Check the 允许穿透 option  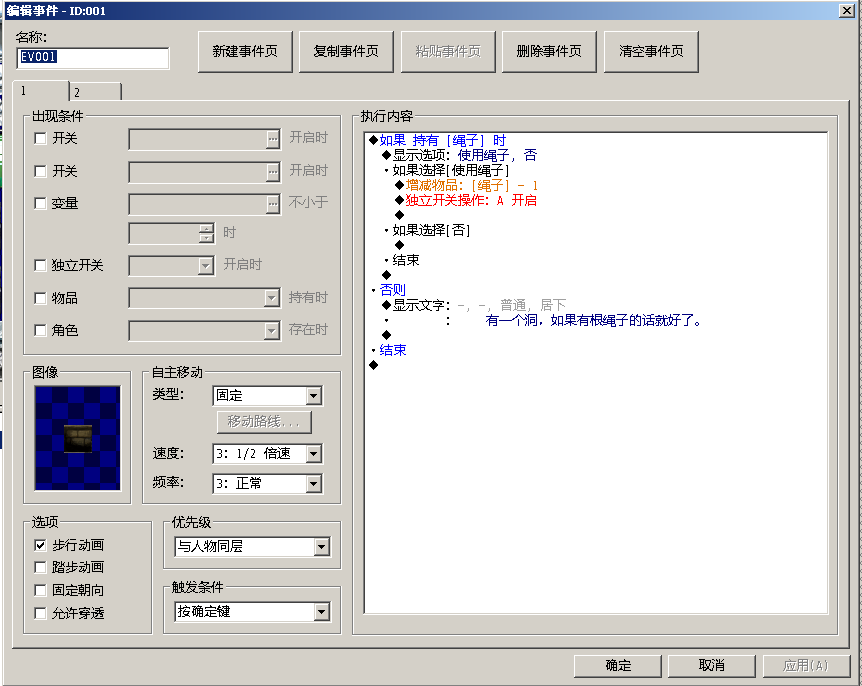tap(40, 613)
